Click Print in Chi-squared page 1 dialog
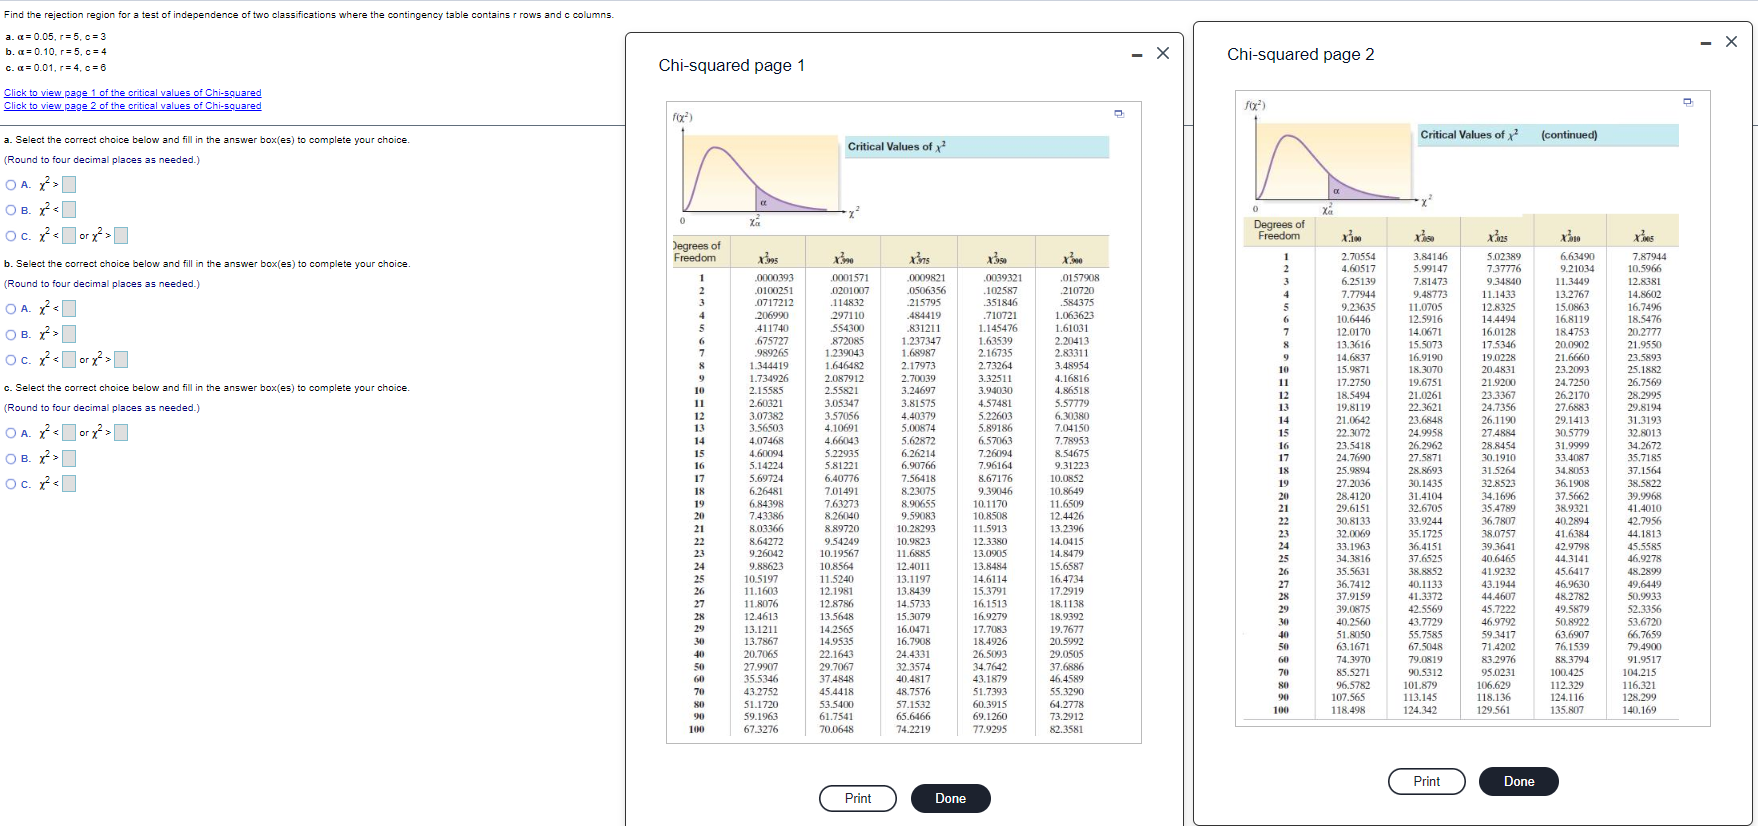The image size is (1758, 826). pyautogui.click(x=858, y=798)
